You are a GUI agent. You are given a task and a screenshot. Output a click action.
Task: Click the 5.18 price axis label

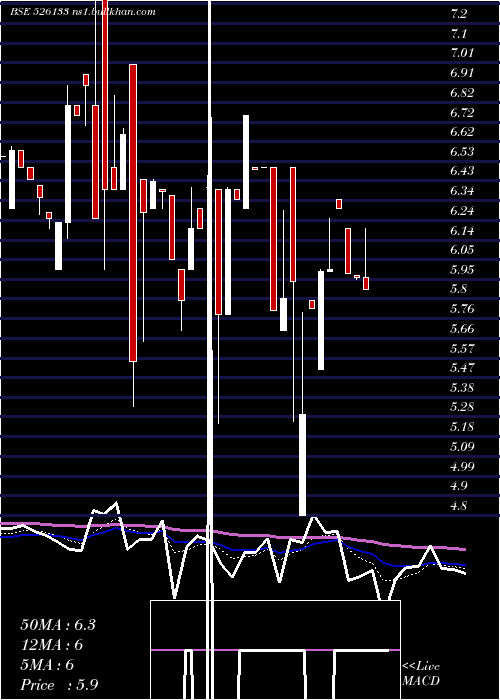coord(462,426)
